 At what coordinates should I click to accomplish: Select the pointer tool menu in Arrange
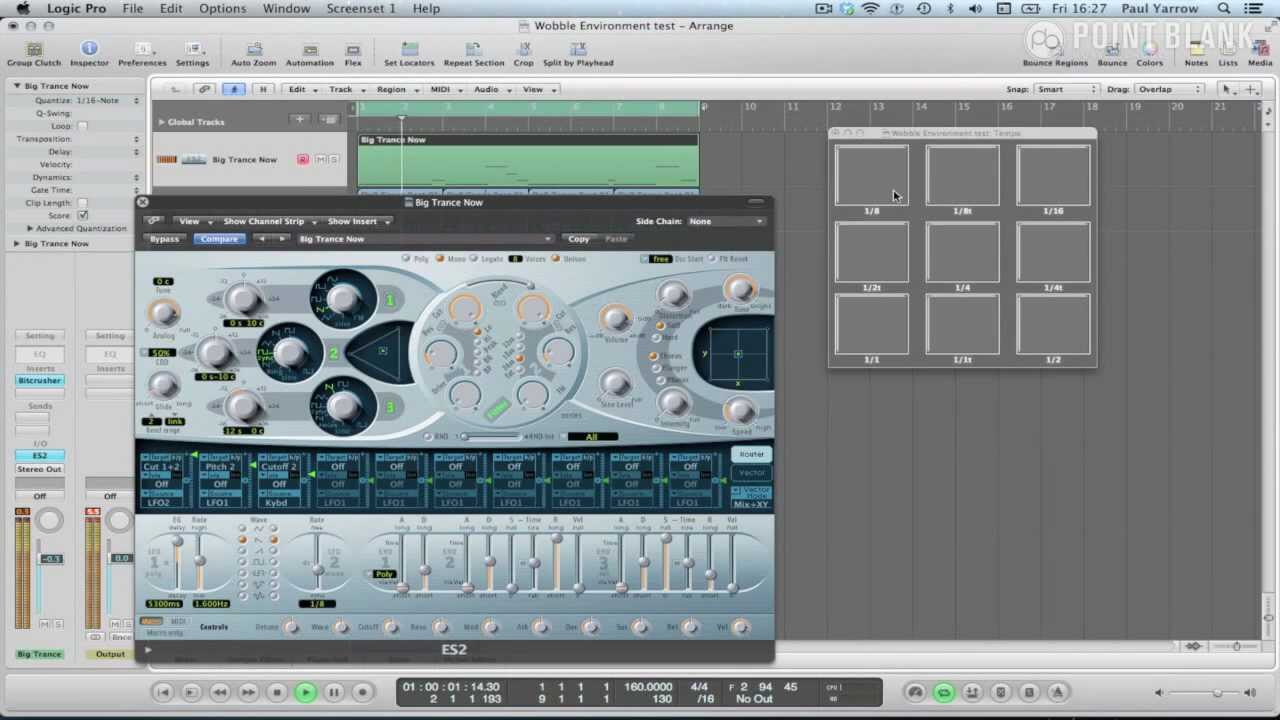click(x=1228, y=89)
